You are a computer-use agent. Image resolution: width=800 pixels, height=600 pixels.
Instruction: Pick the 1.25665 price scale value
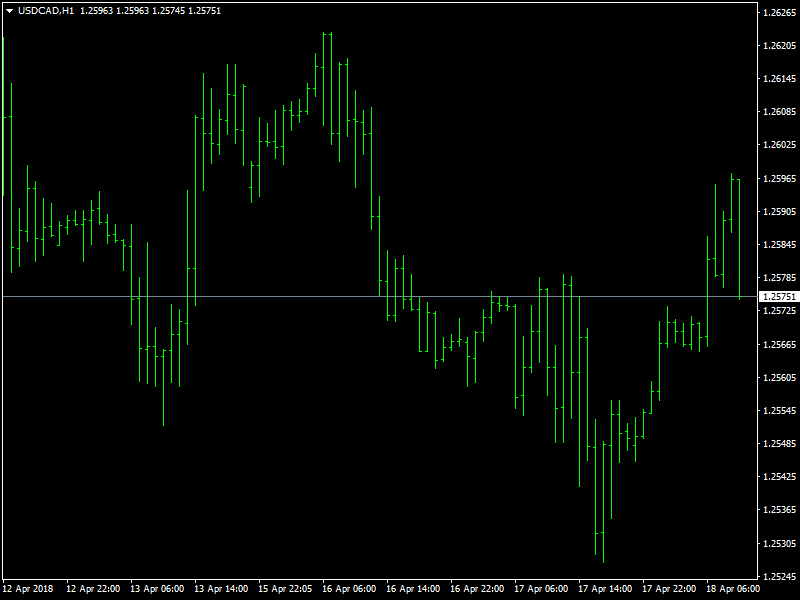click(x=779, y=344)
